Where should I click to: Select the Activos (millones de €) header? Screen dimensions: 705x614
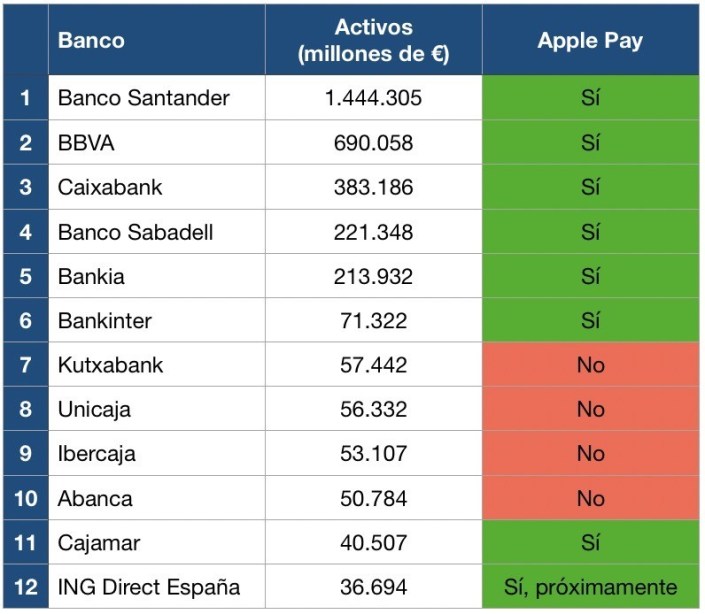coord(373,41)
